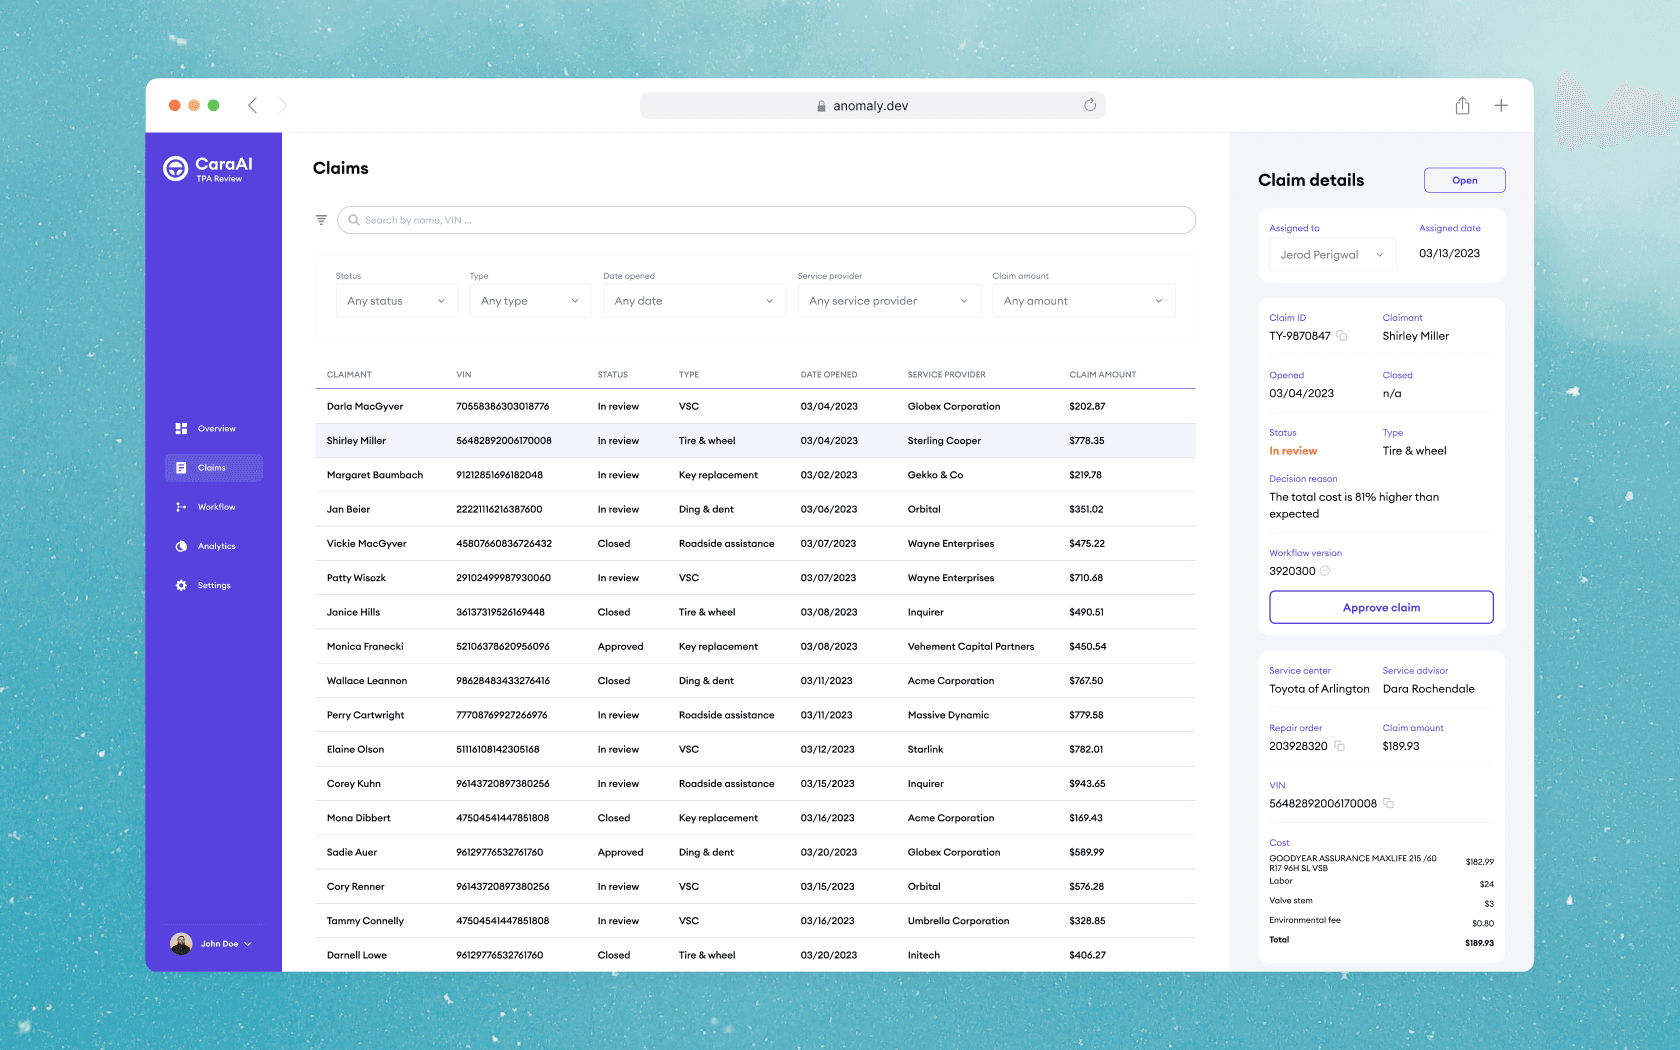Click the CaraAI steering wheel logo
This screenshot has height=1050, width=1680.
tap(176, 169)
